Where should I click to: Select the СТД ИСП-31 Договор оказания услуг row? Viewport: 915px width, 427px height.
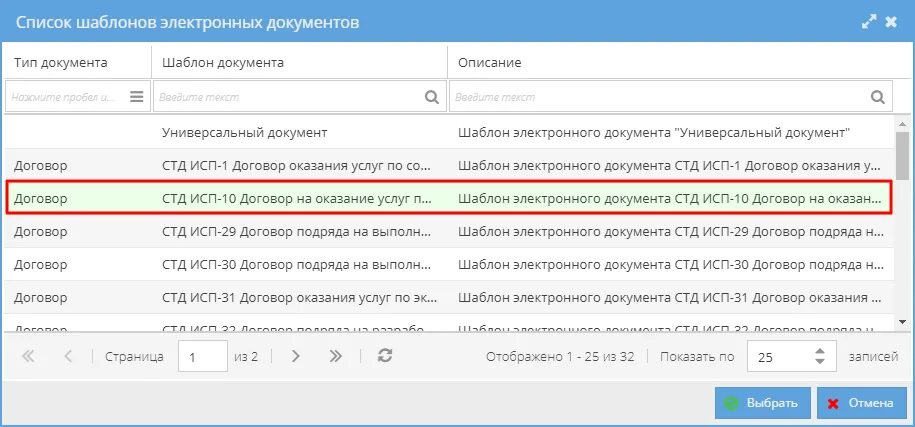click(x=449, y=298)
